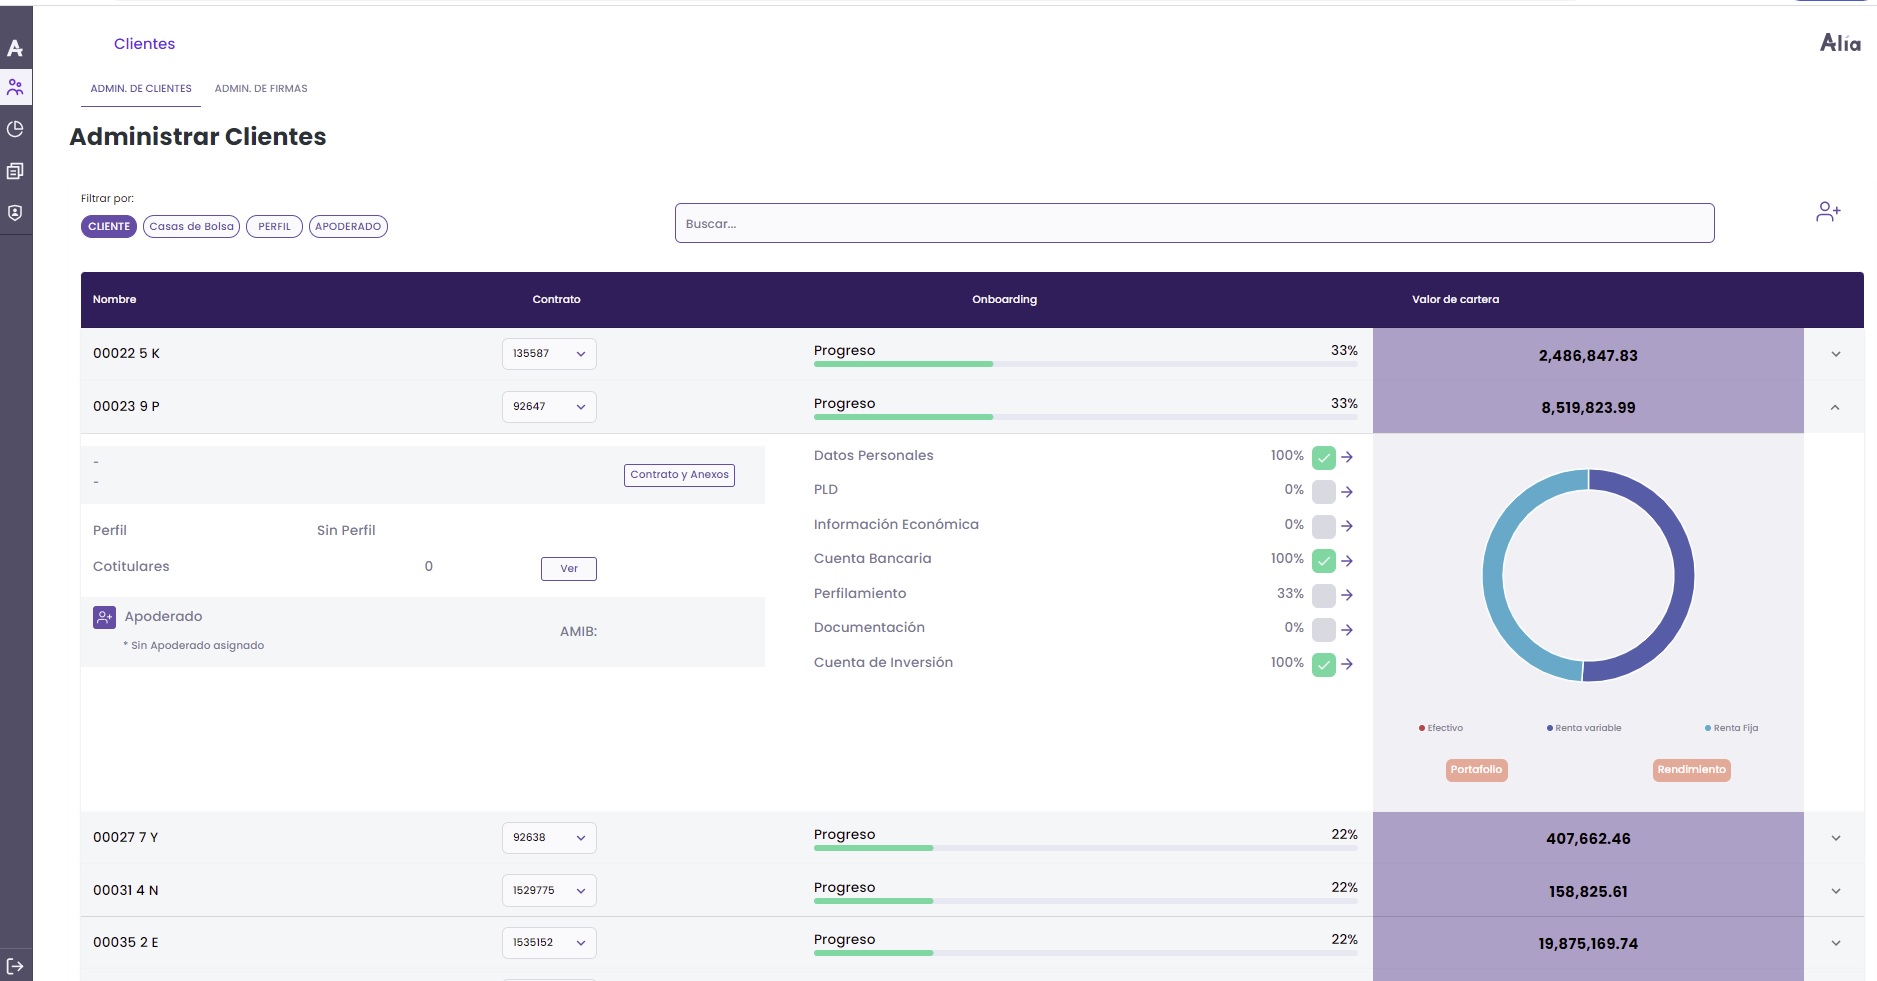Select client name 00031 4 N
Image resolution: width=1877 pixels, height=981 pixels.
coord(126,891)
